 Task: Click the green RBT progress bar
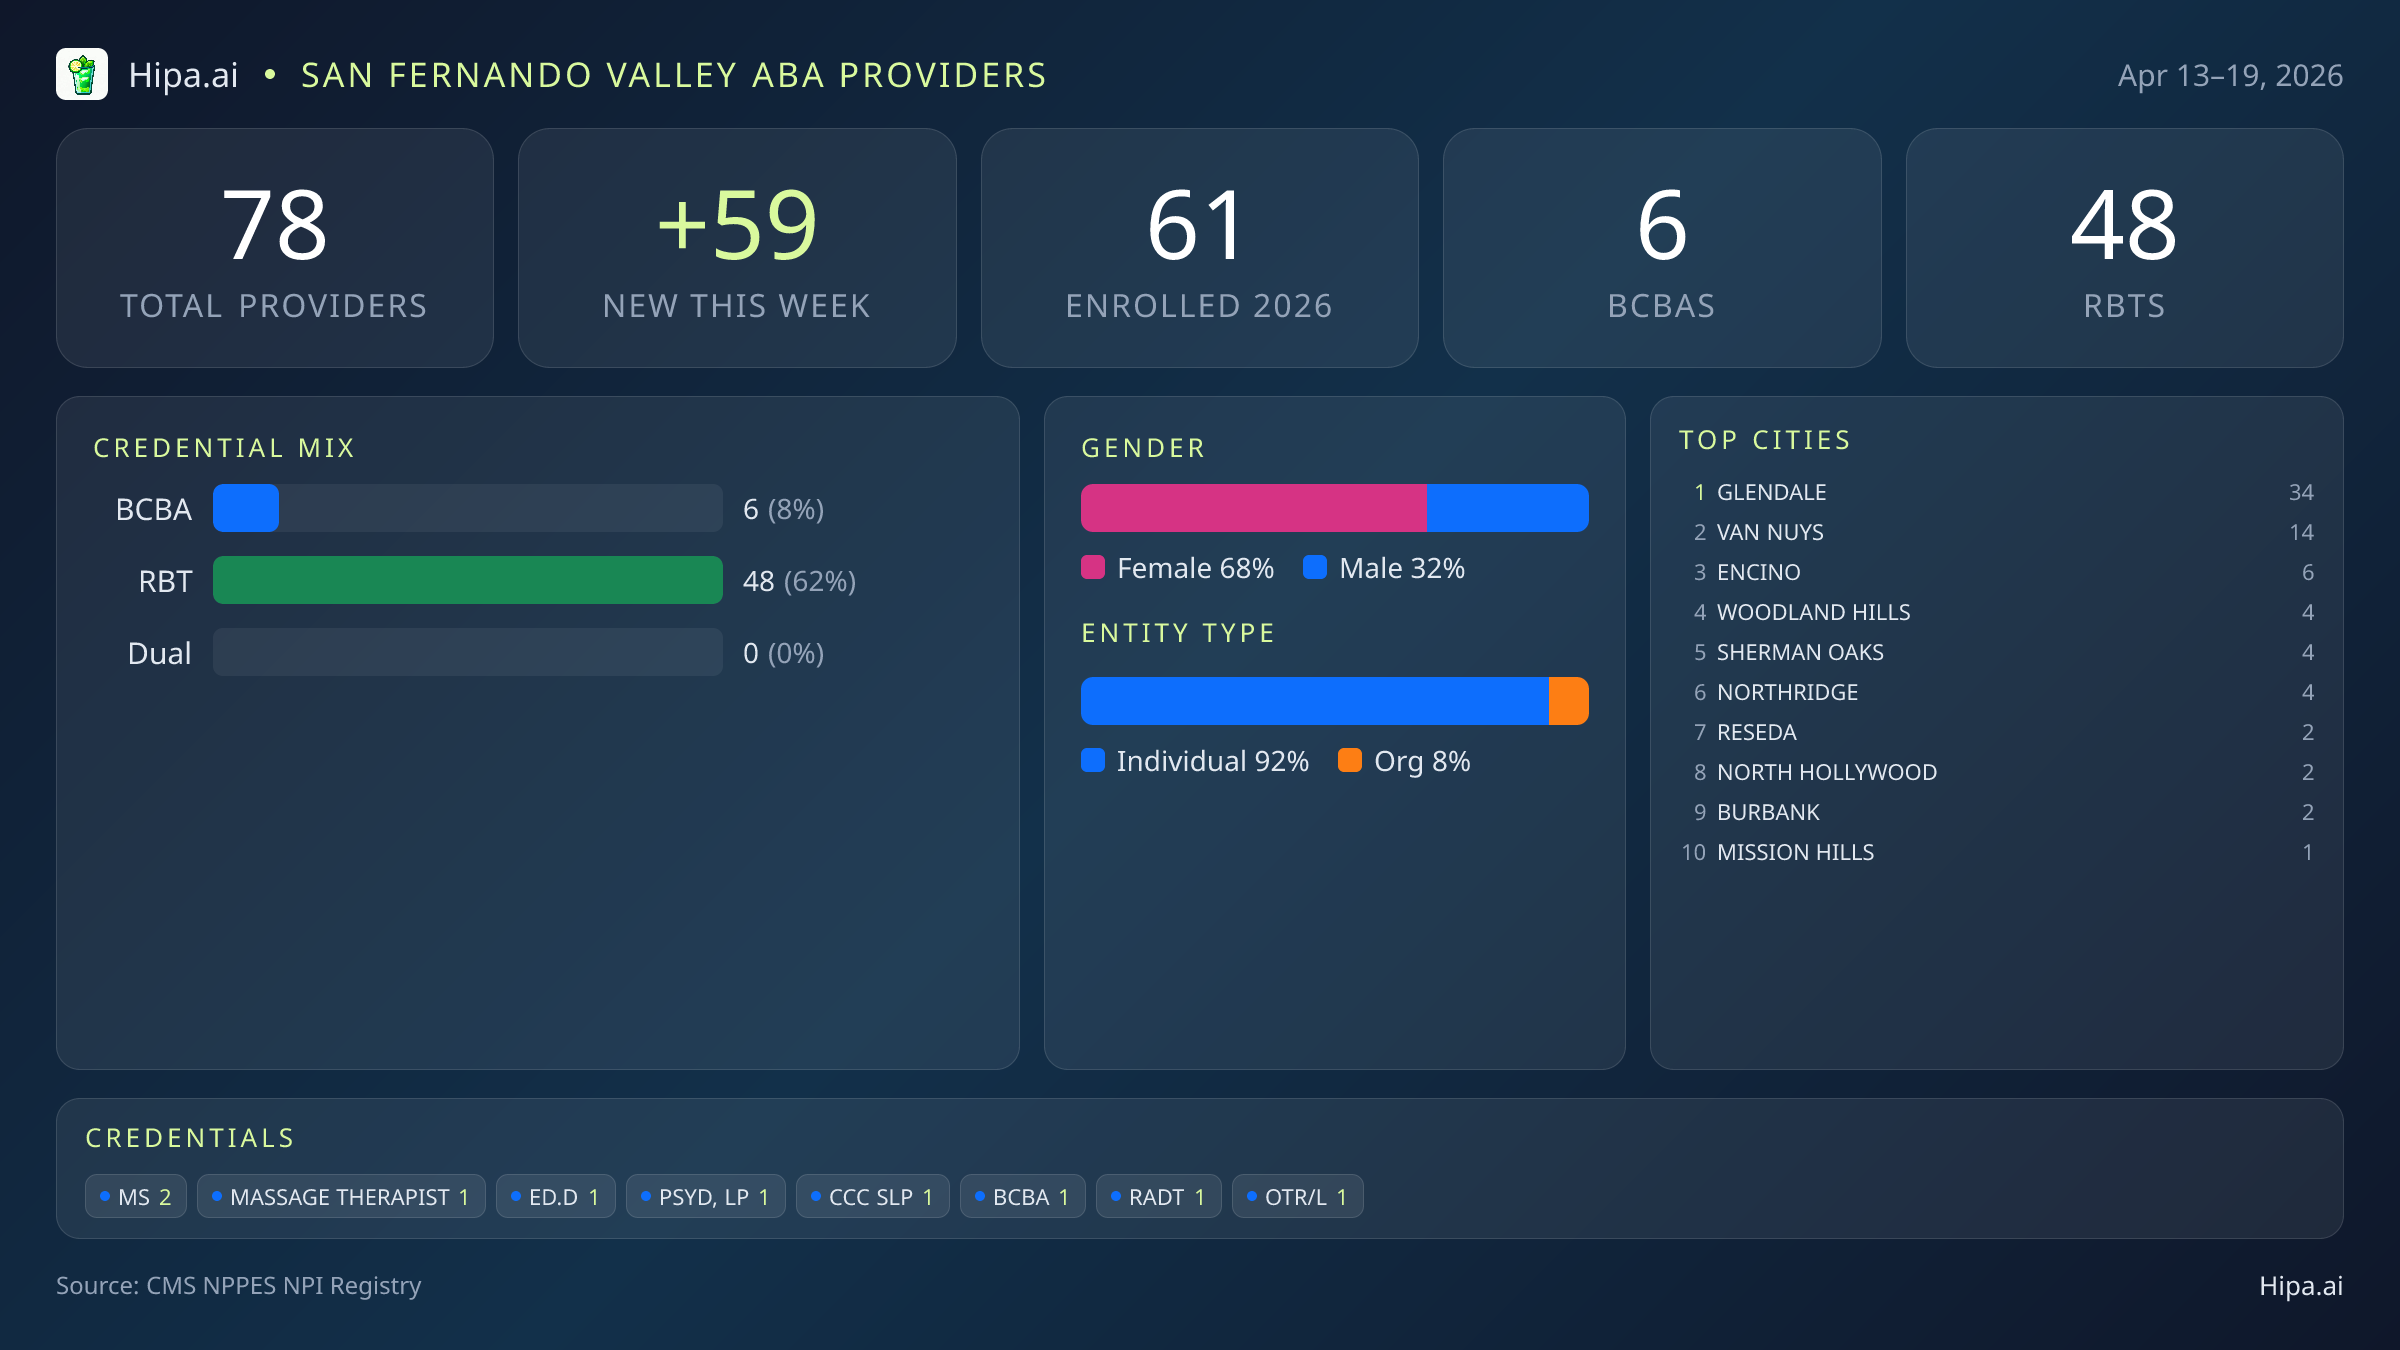pos(467,580)
